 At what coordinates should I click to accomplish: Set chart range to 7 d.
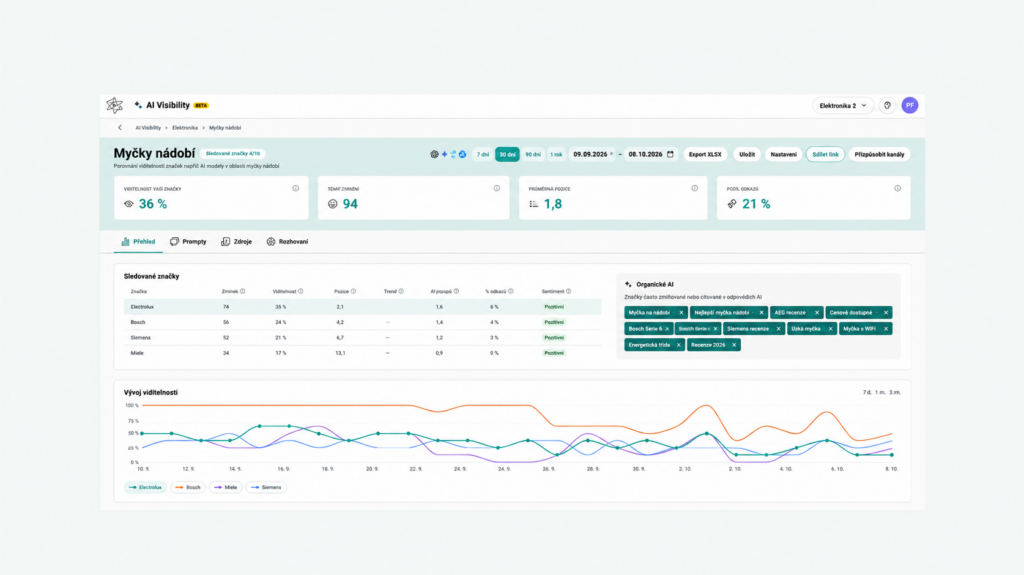click(867, 393)
